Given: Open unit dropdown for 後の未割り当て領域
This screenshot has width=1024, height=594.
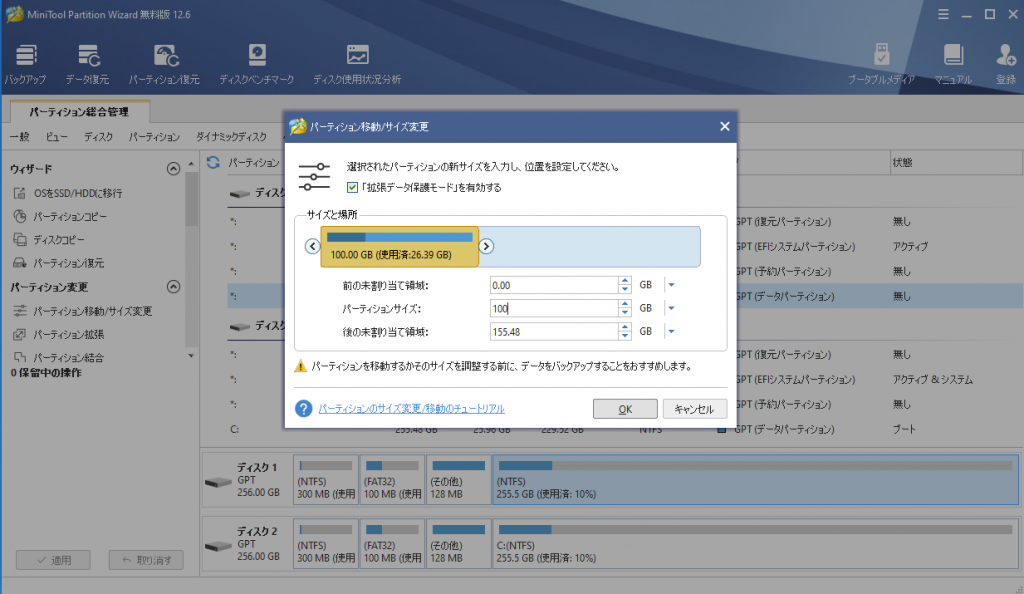Looking at the screenshot, I should tap(671, 332).
